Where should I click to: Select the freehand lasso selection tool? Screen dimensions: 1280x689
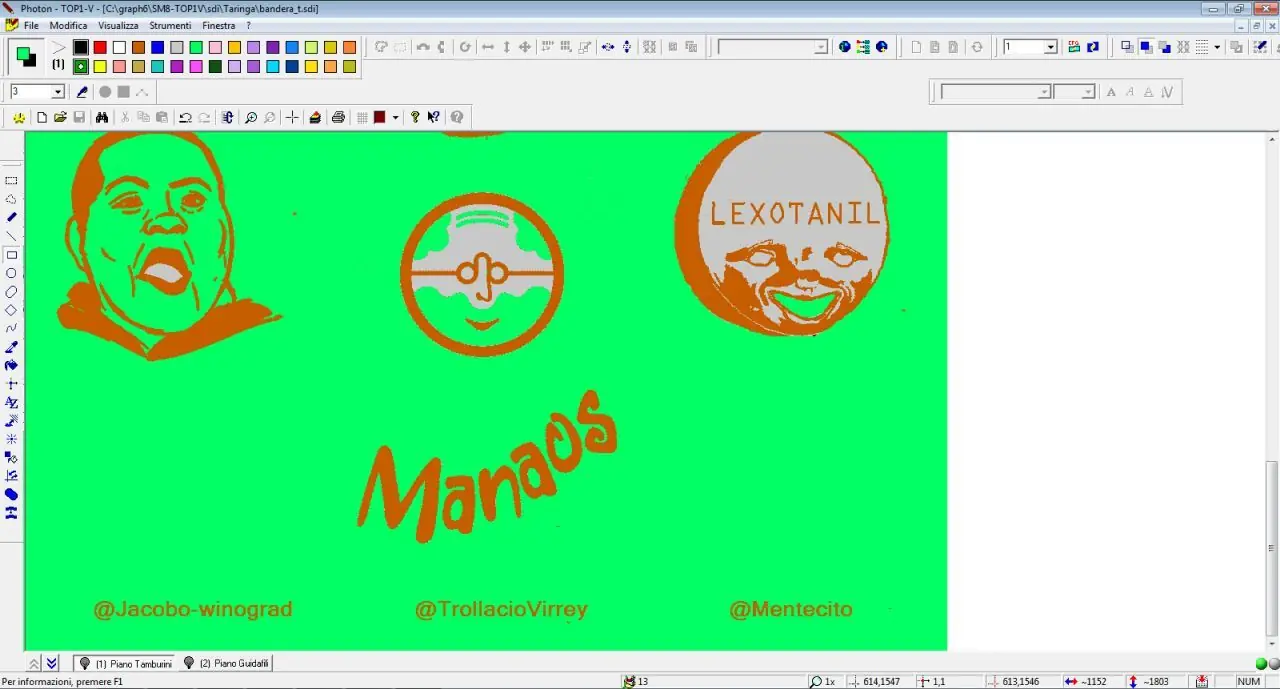coord(12,199)
